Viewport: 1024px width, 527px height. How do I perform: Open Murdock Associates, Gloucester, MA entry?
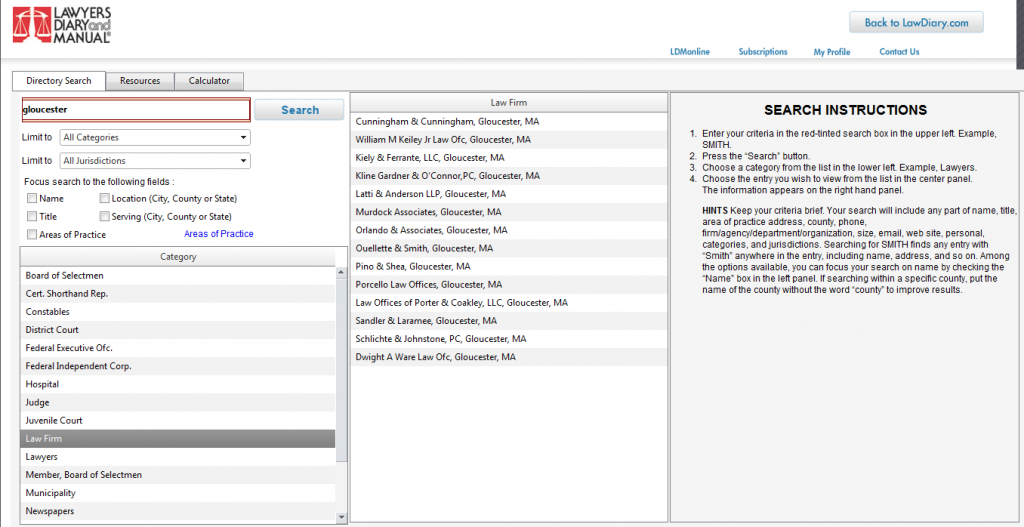tap(509, 212)
